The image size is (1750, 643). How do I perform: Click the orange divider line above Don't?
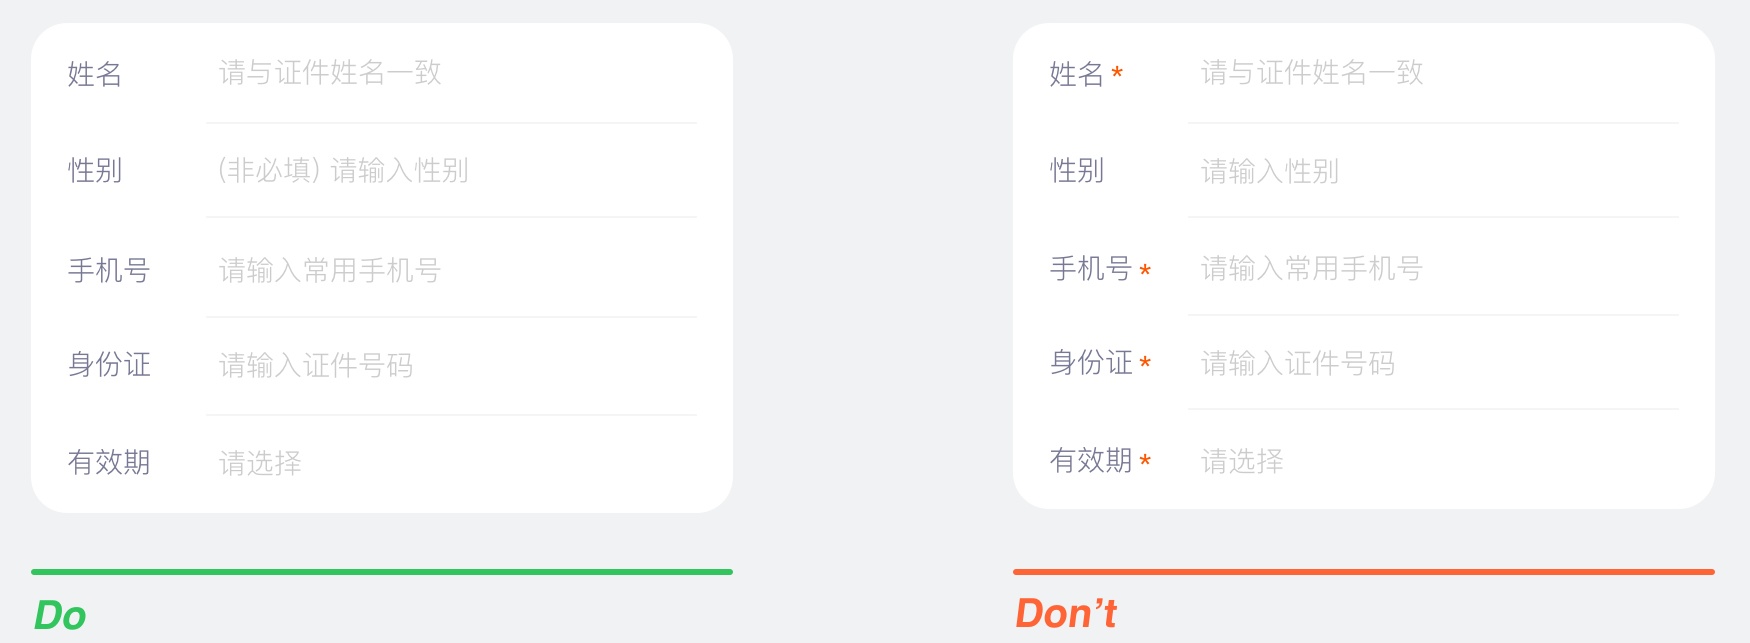pyautogui.click(x=1363, y=570)
